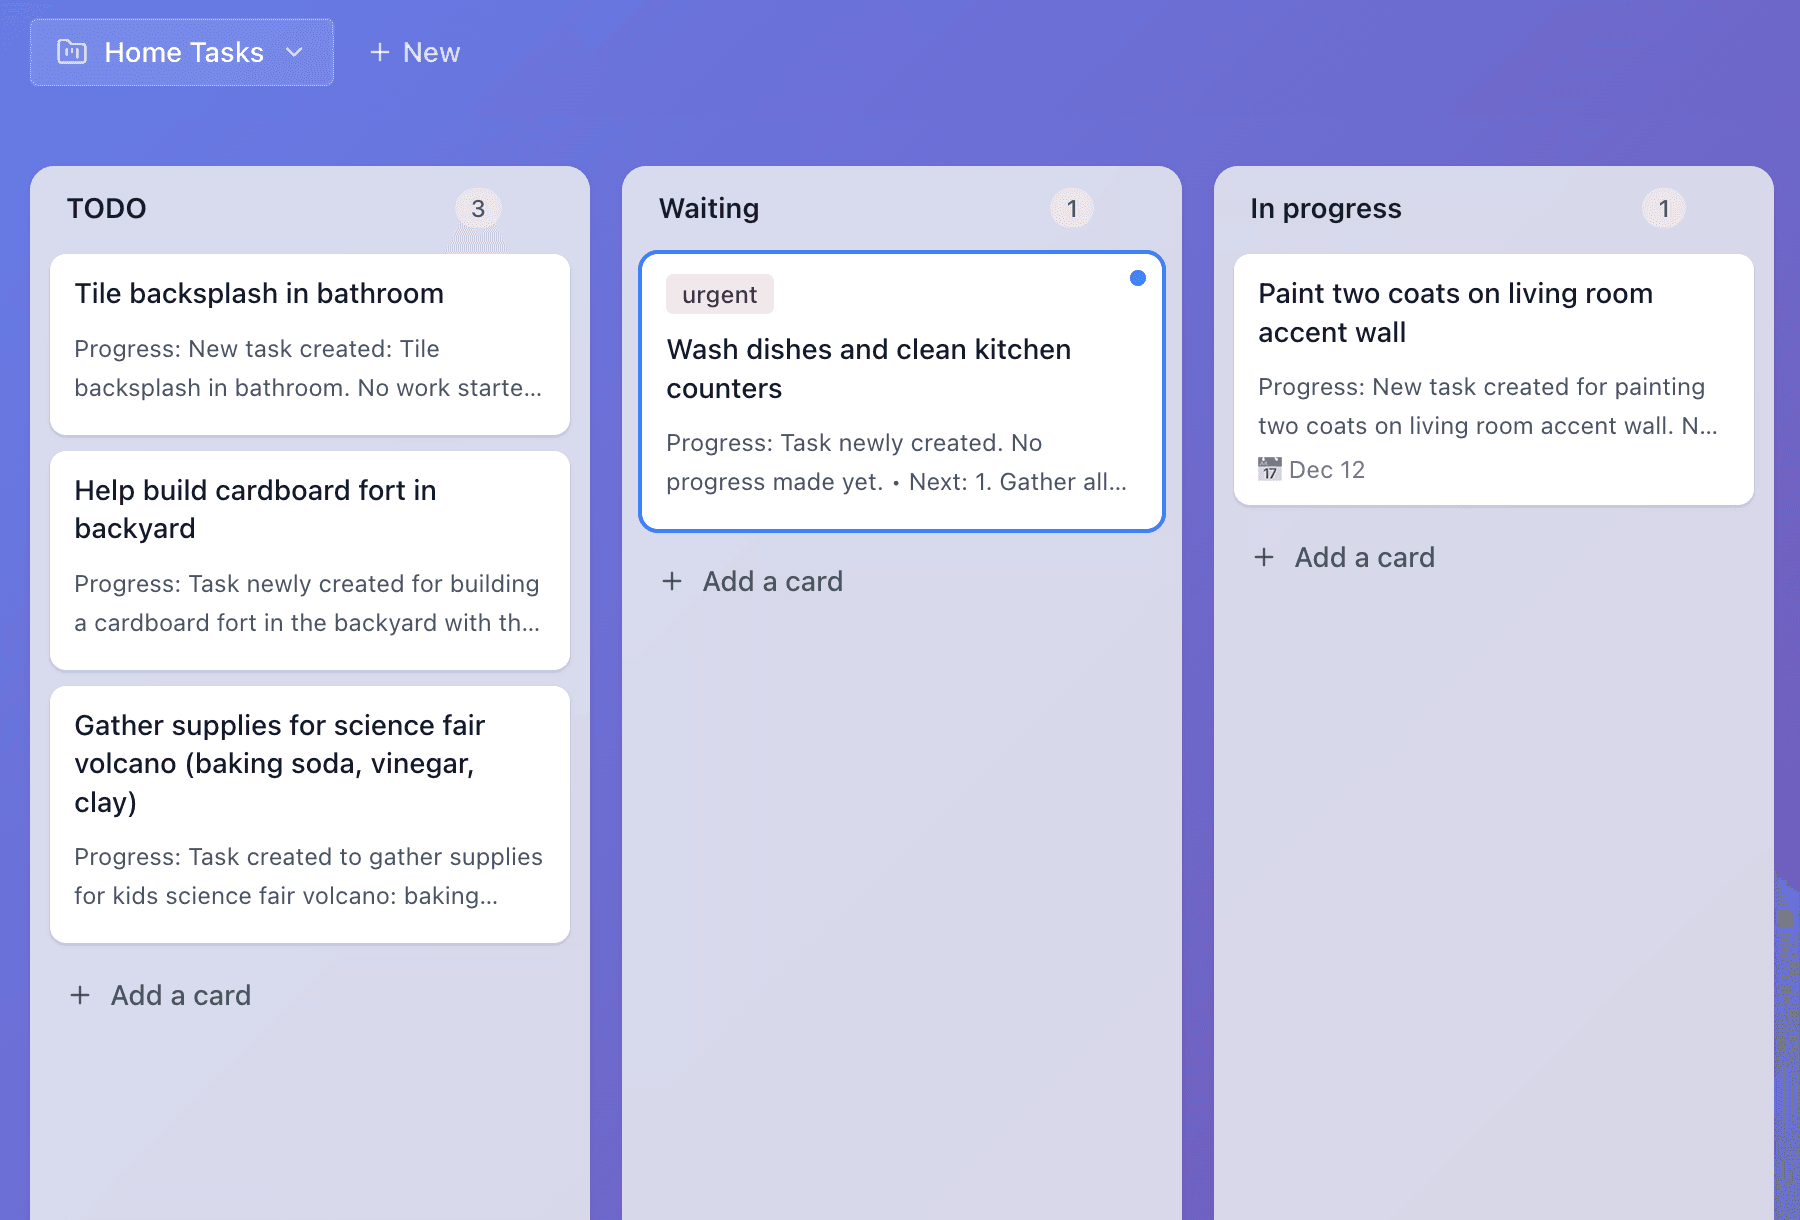Image resolution: width=1800 pixels, height=1220 pixels.
Task: Create a new board using the New button
Action: tap(414, 52)
